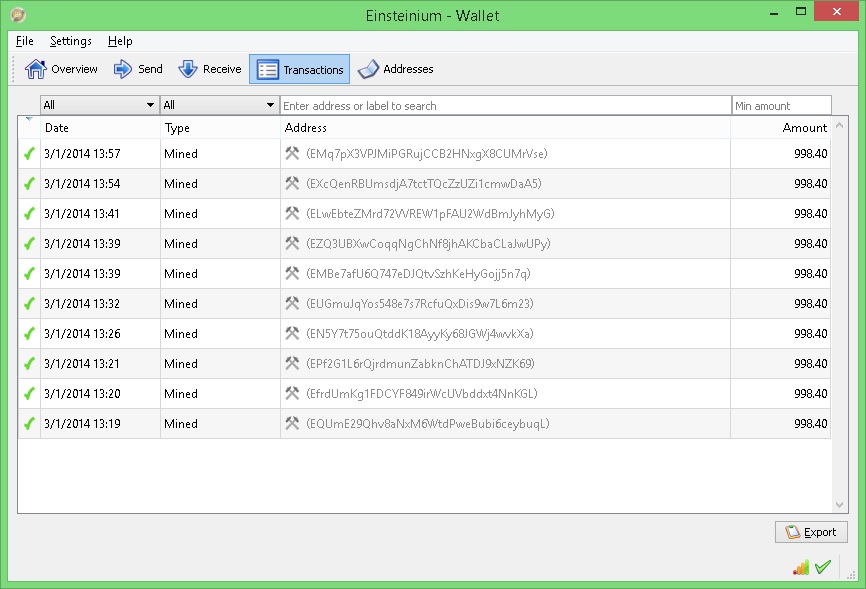Click mining pickaxe icon beside EXcQenRB address
This screenshot has width=866, height=589.
pos(292,183)
